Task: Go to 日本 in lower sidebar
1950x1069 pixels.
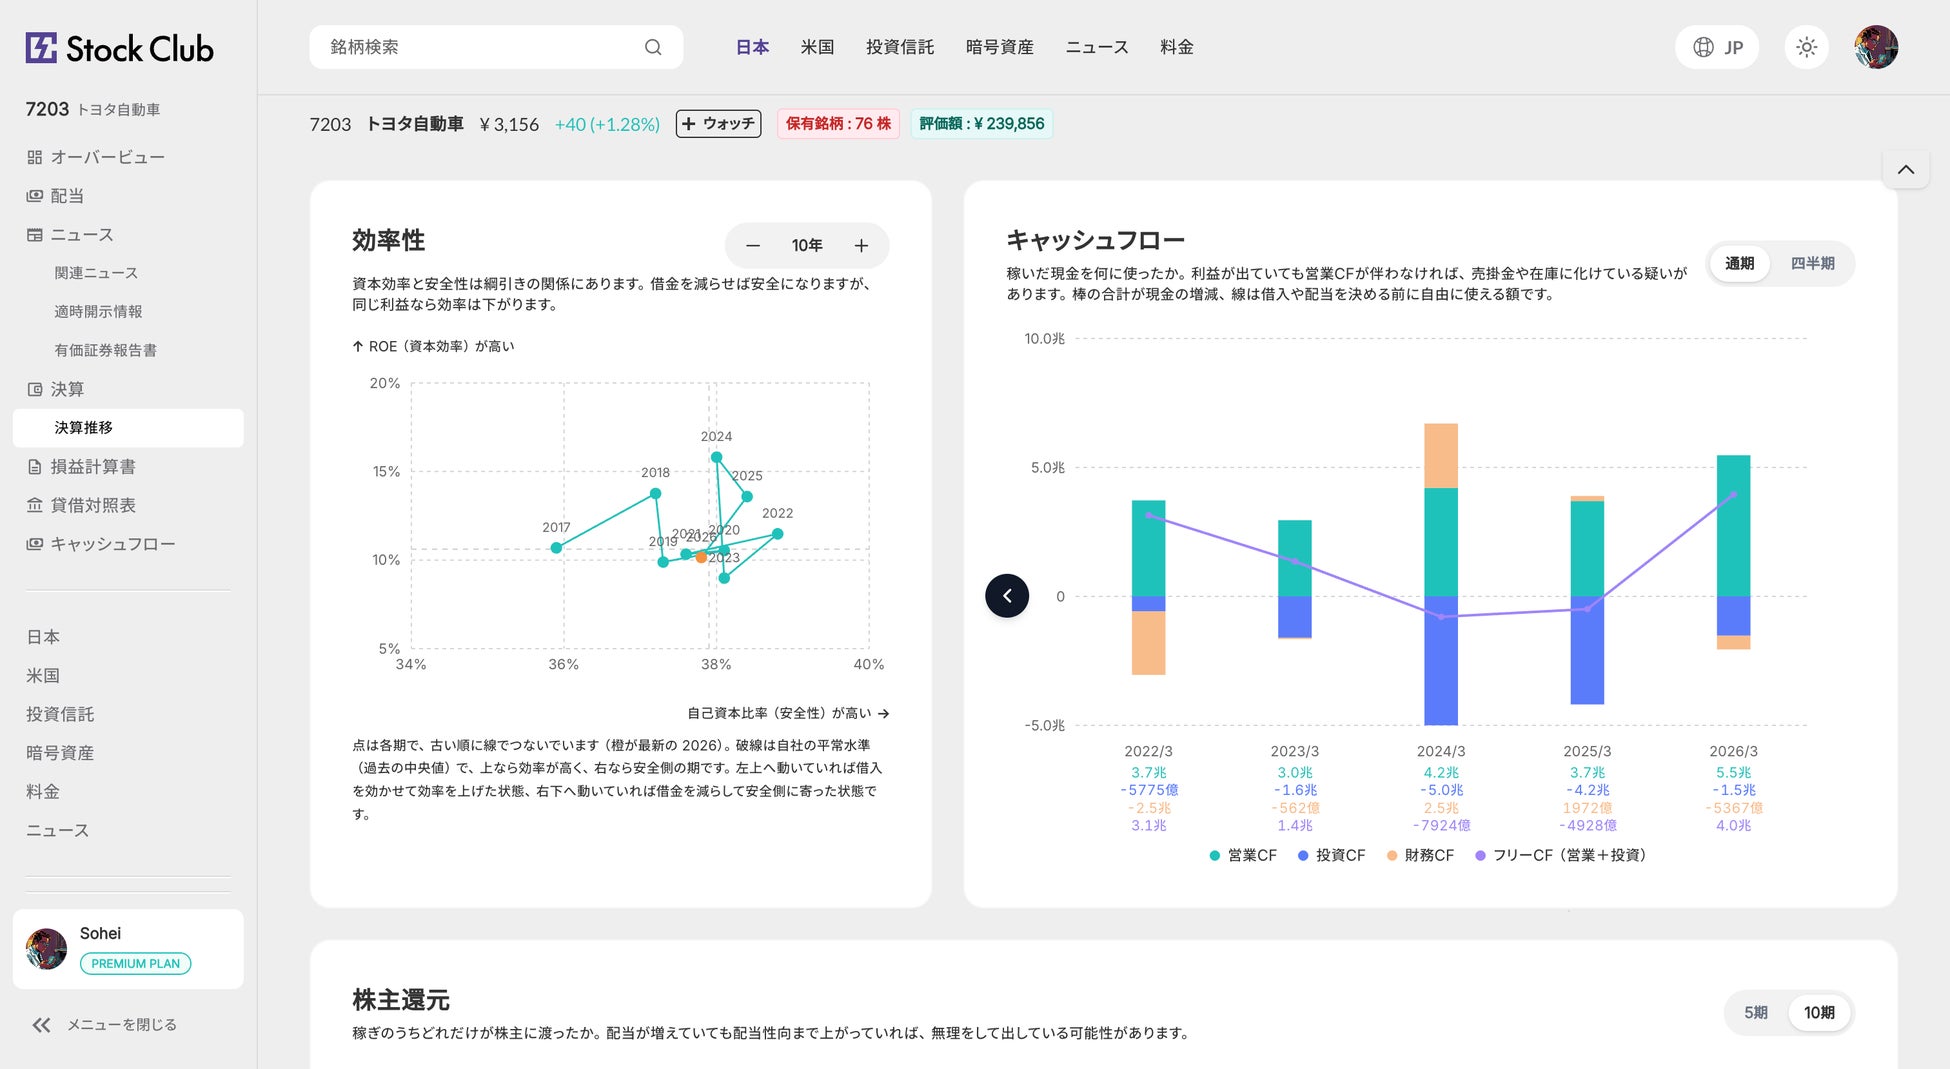Action: point(43,637)
